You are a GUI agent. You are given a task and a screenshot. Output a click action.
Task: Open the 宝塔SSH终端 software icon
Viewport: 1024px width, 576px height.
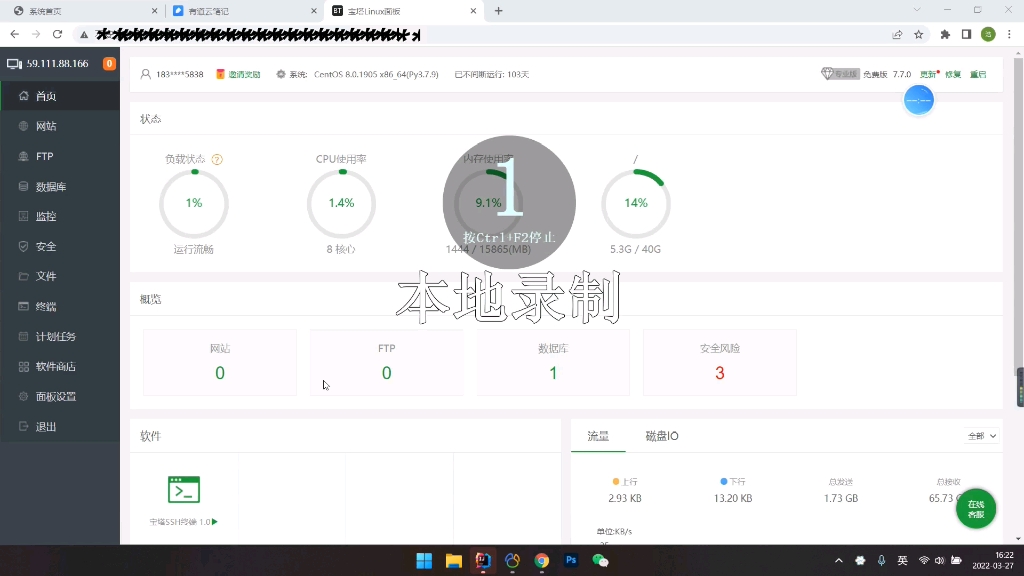(184, 490)
